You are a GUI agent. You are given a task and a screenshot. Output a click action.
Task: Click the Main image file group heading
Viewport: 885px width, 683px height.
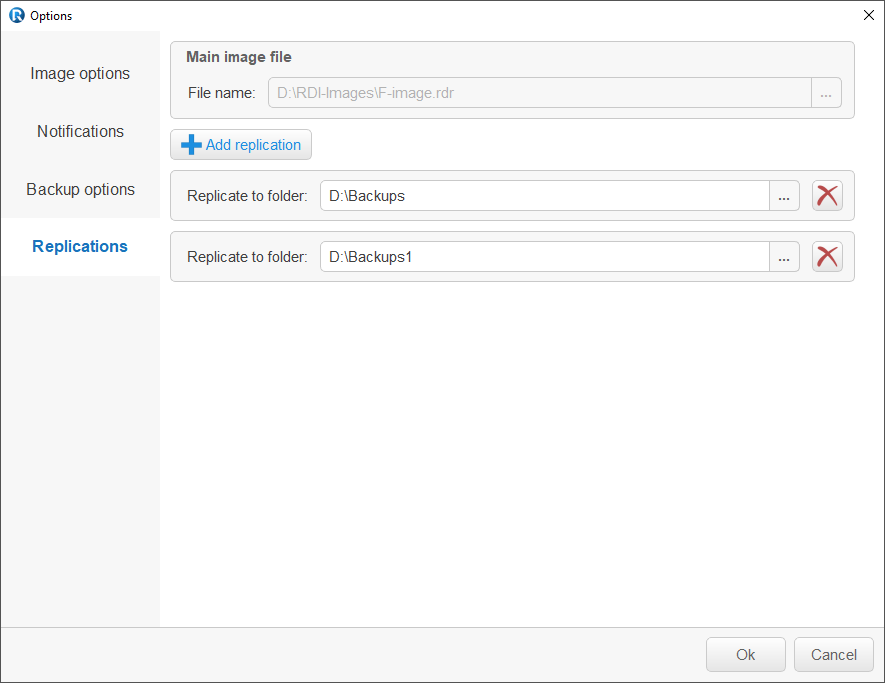tap(239, 57)
